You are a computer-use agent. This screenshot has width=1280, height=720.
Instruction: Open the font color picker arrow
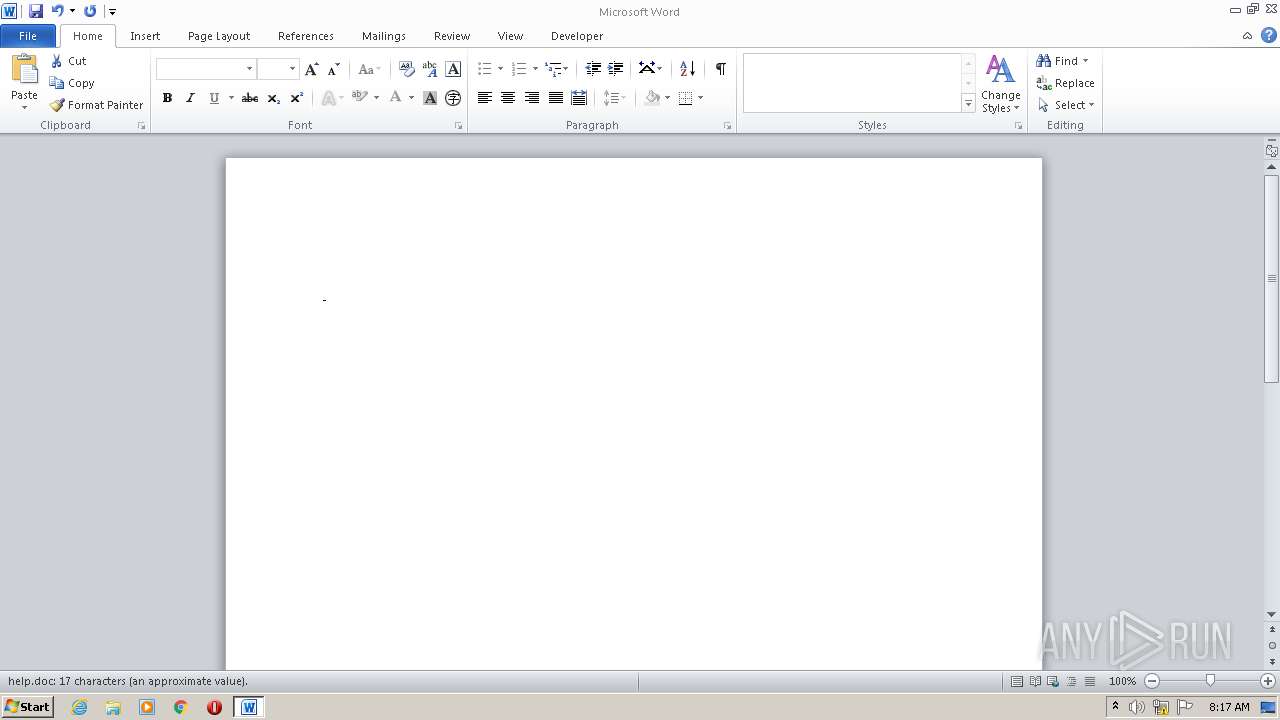pos(411,98)
